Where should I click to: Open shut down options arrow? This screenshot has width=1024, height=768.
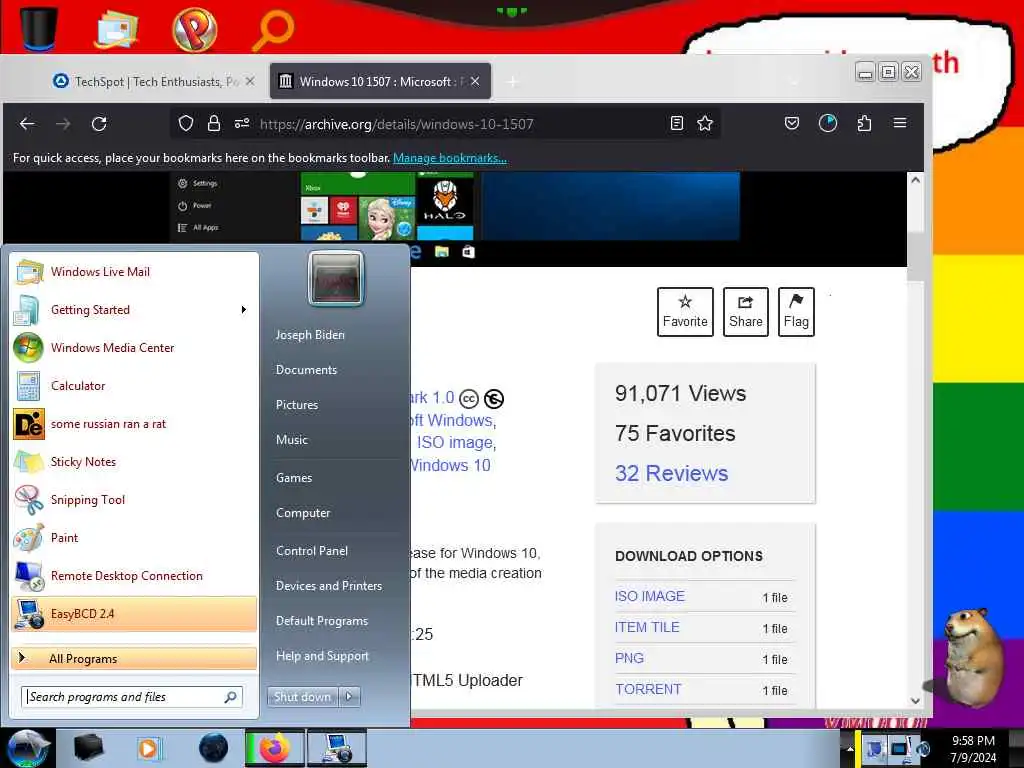coord(349,697)
